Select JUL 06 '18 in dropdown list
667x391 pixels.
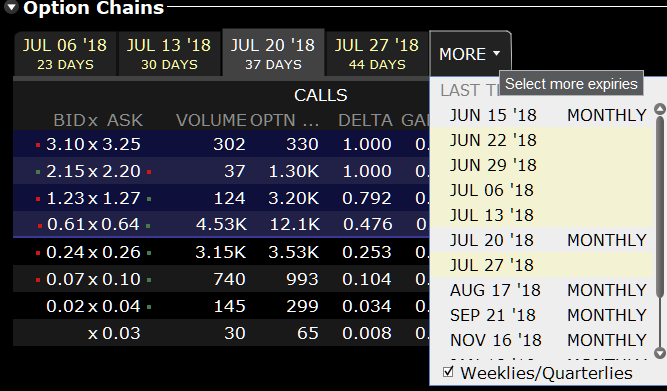[x=542, y=190]
